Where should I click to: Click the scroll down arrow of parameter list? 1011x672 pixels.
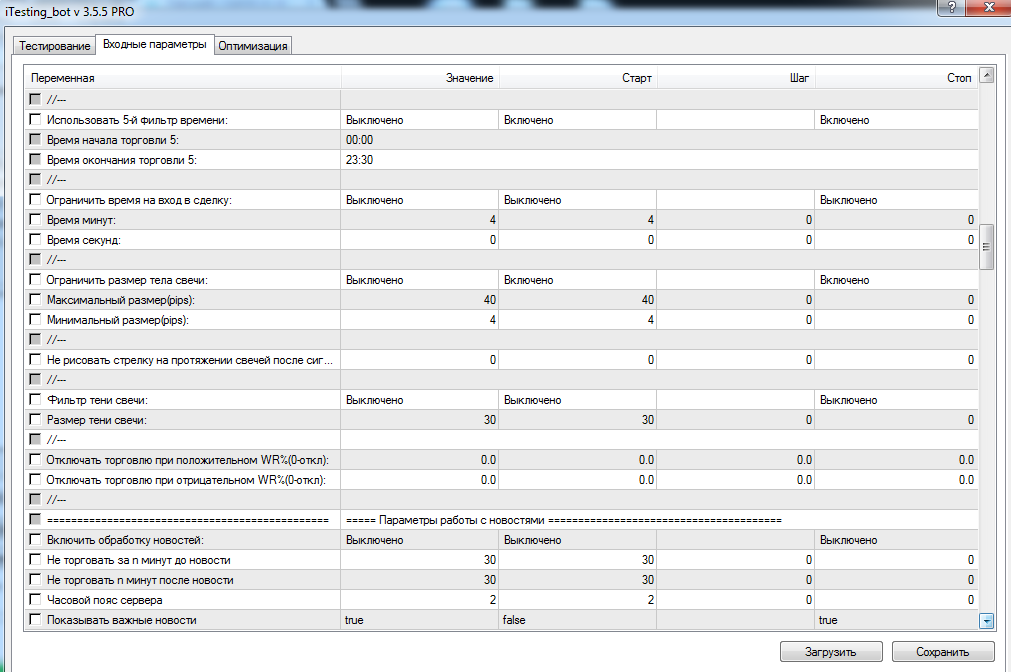[x=986, y=621]
